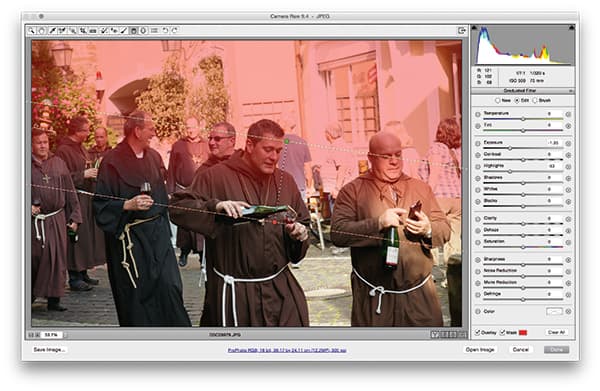Screen dimensions: 600x391
Task: Click the Save Image button
Action: click(x=49, y=350)
